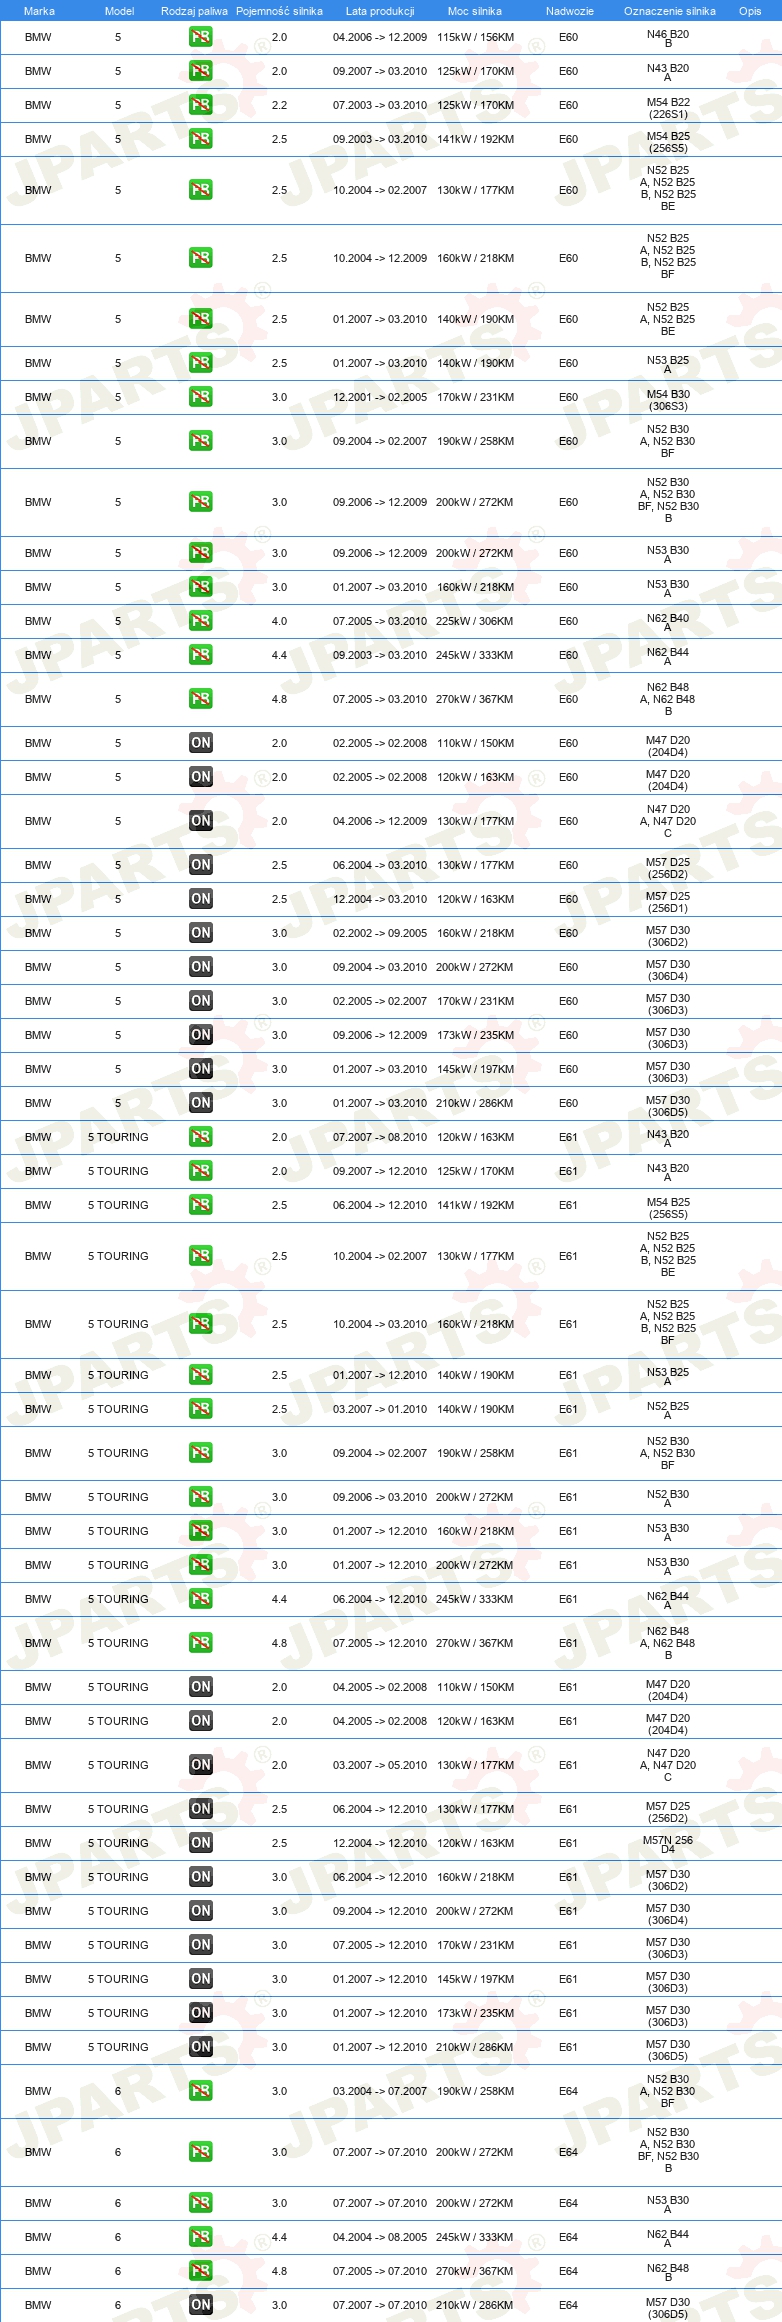The width and height of the screenshot is (782, 2322).
Task: Click the diesel ON icon in the 03.2007 -> 05.2010 row
Action: (200, 1765)
